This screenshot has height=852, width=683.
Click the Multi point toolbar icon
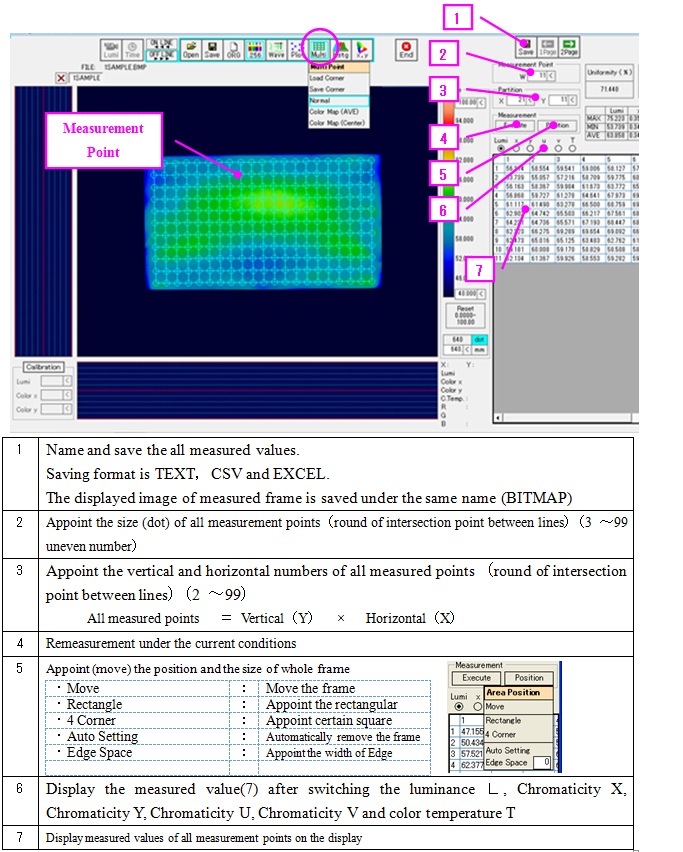[x=318, y=49]
